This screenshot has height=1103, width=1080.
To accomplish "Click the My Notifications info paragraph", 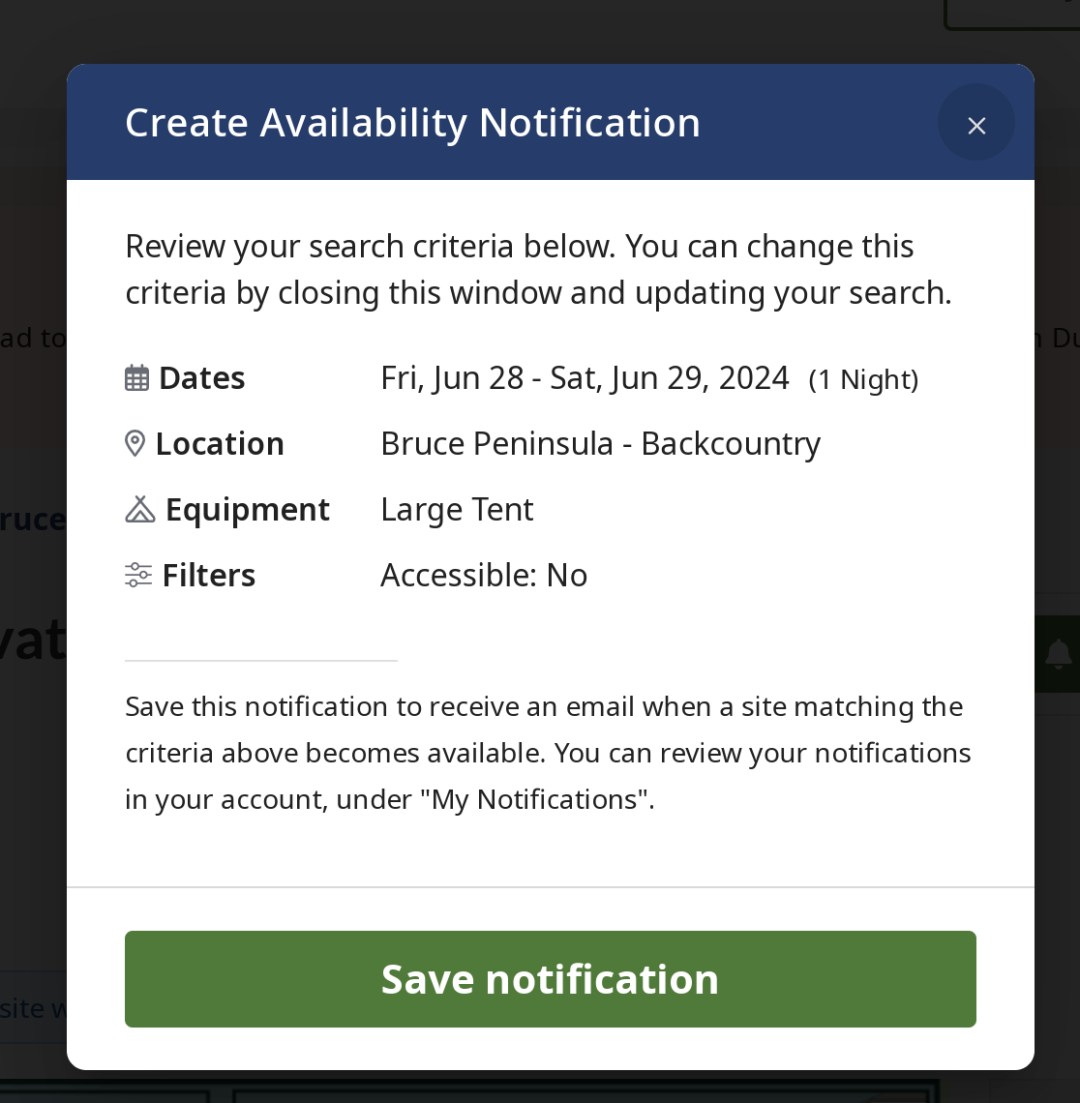I will coord(548,753).
